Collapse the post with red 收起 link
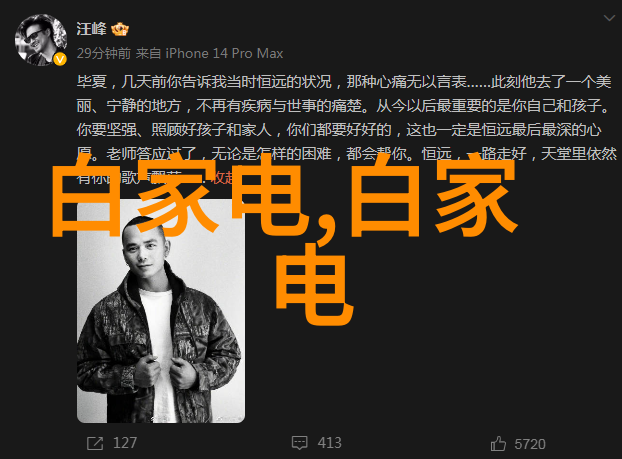The width and height of the screenshot is (622, 459). coord(223,177)
